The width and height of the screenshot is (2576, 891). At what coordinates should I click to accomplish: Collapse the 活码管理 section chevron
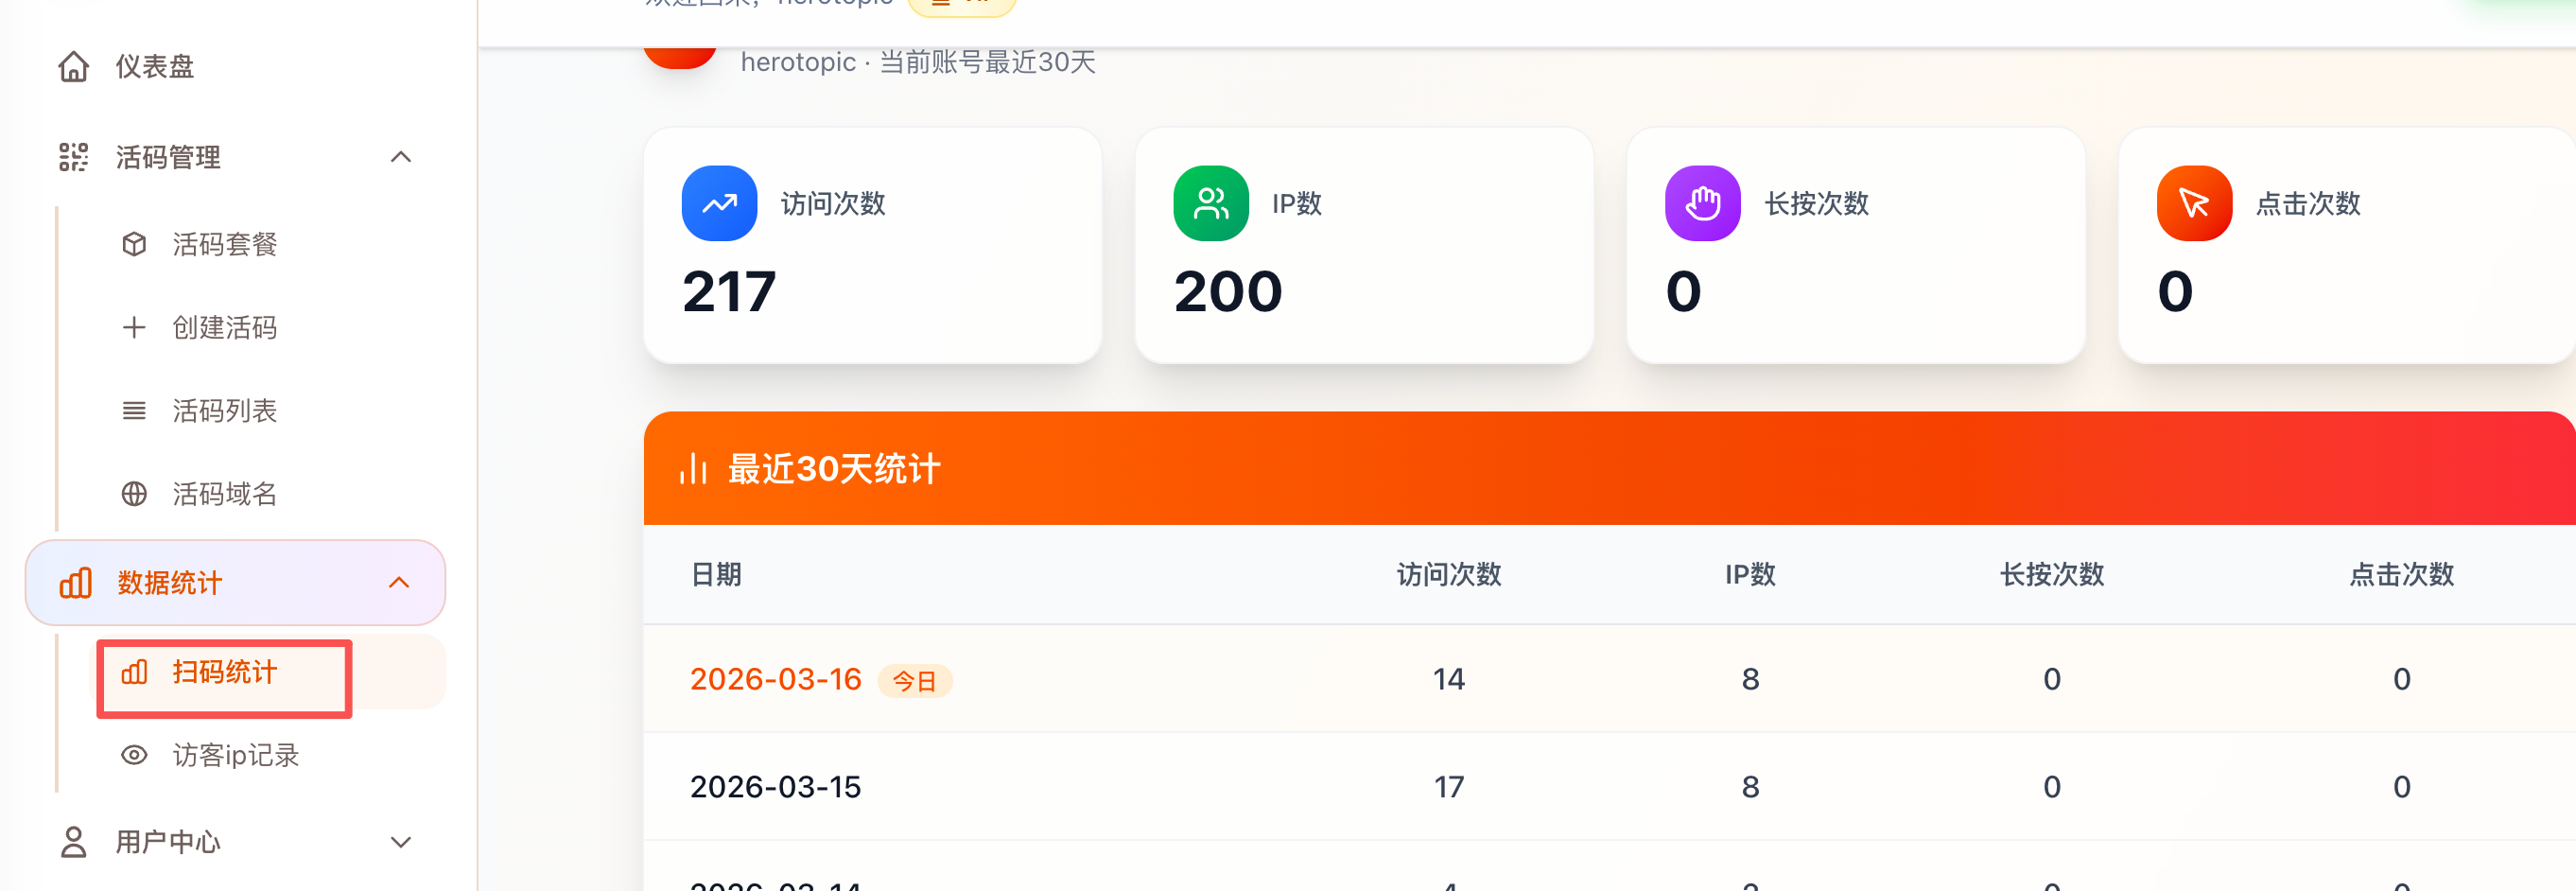[400, 157]
